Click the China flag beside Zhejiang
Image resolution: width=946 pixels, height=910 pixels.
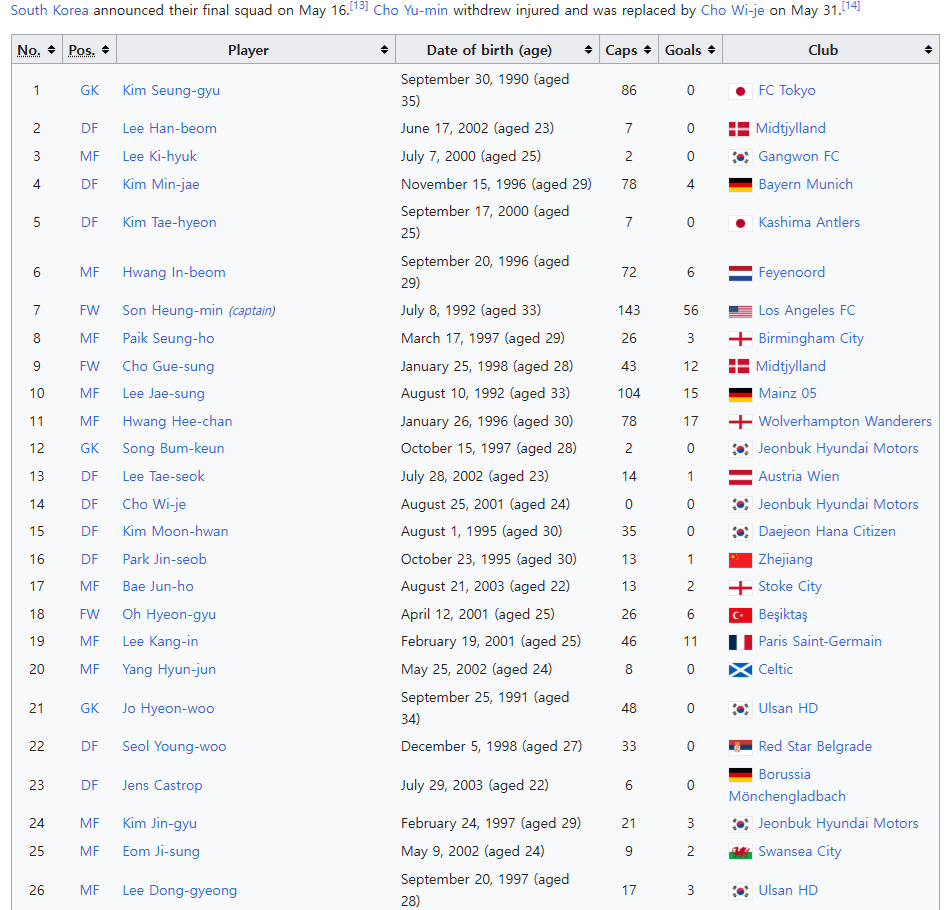[x=740, y=560]
